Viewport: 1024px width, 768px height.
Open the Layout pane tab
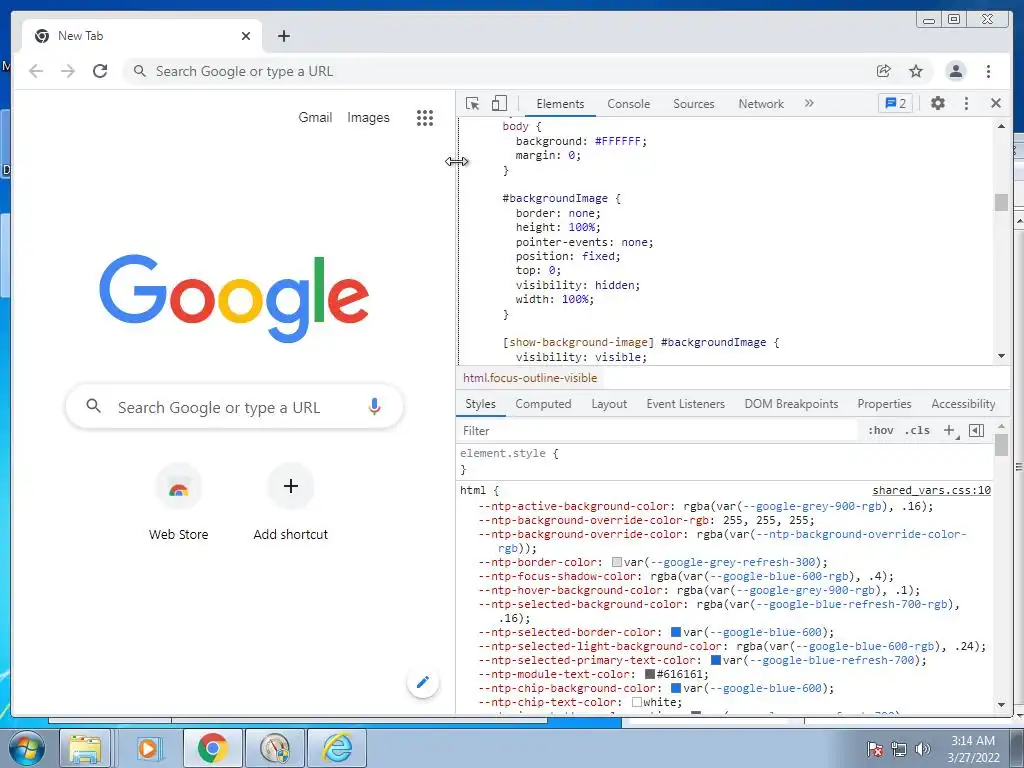pos(609,404)
